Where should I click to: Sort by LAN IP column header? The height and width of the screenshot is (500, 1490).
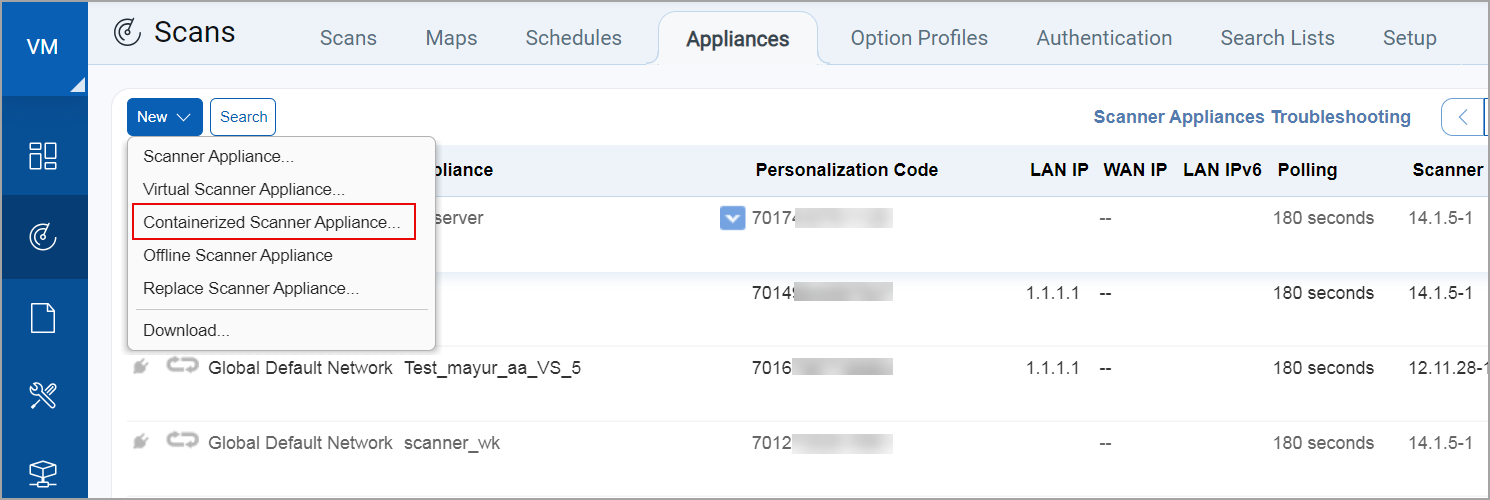1059,170
